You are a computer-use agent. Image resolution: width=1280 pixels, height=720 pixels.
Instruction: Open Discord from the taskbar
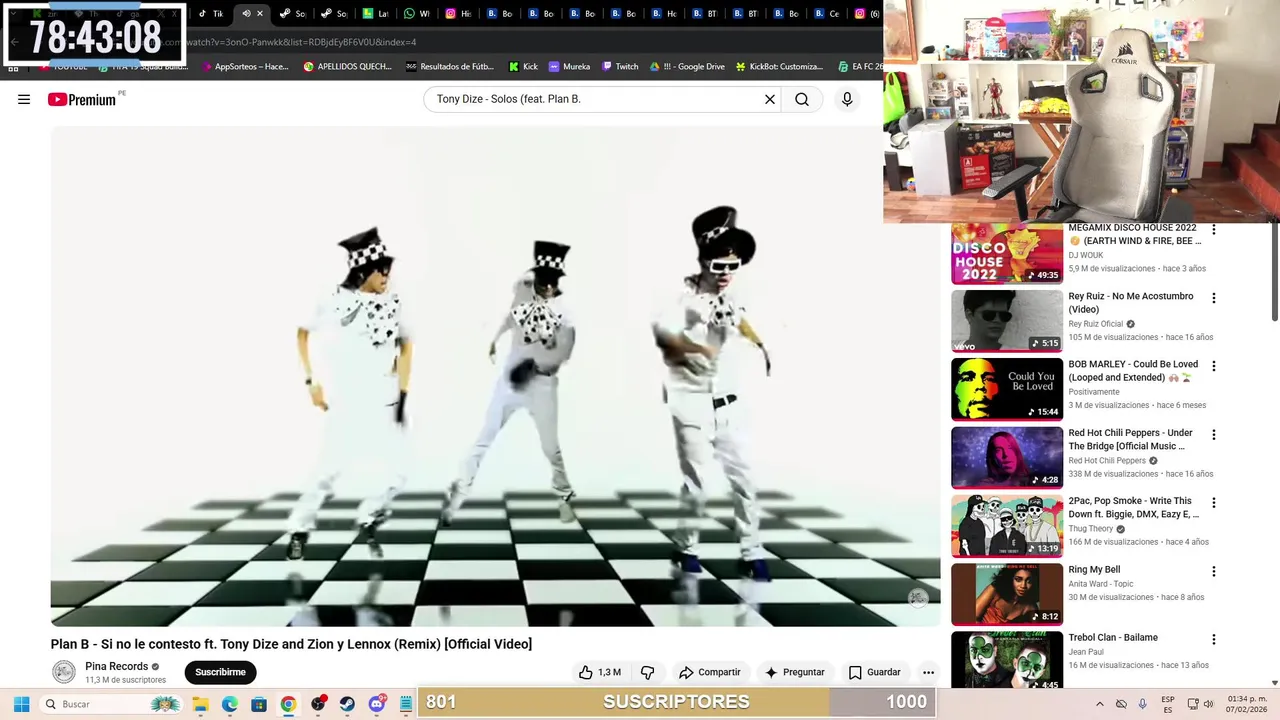pos(377,704)
